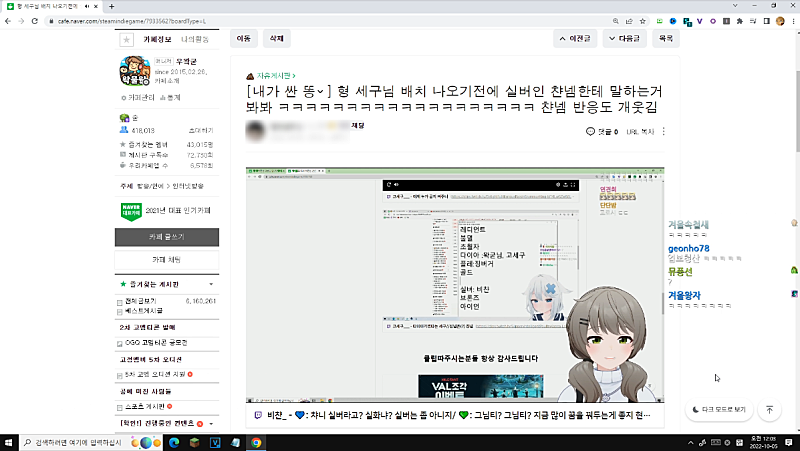Switch to the 나의활동 tab
The image size is (800, 451).
click(x=195, y=39)
